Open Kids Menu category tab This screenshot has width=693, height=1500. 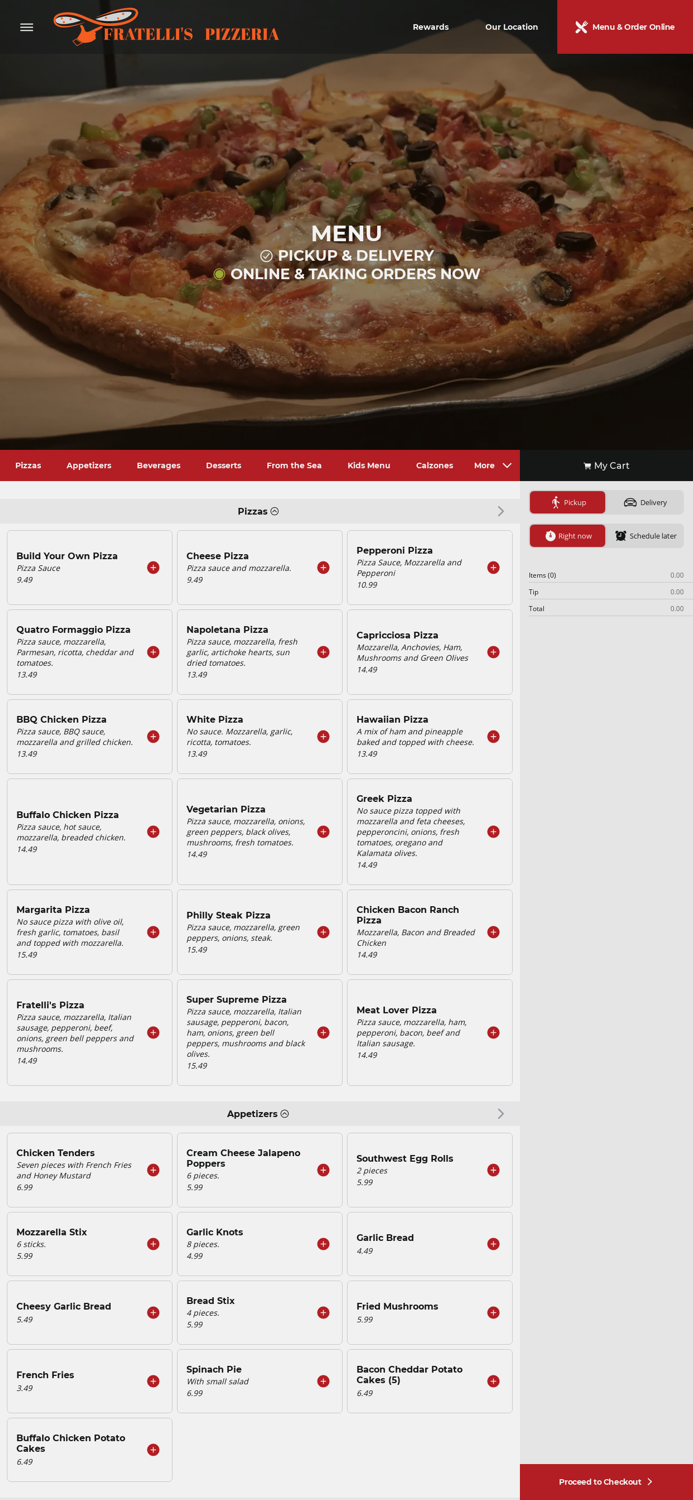click(369, 465)
